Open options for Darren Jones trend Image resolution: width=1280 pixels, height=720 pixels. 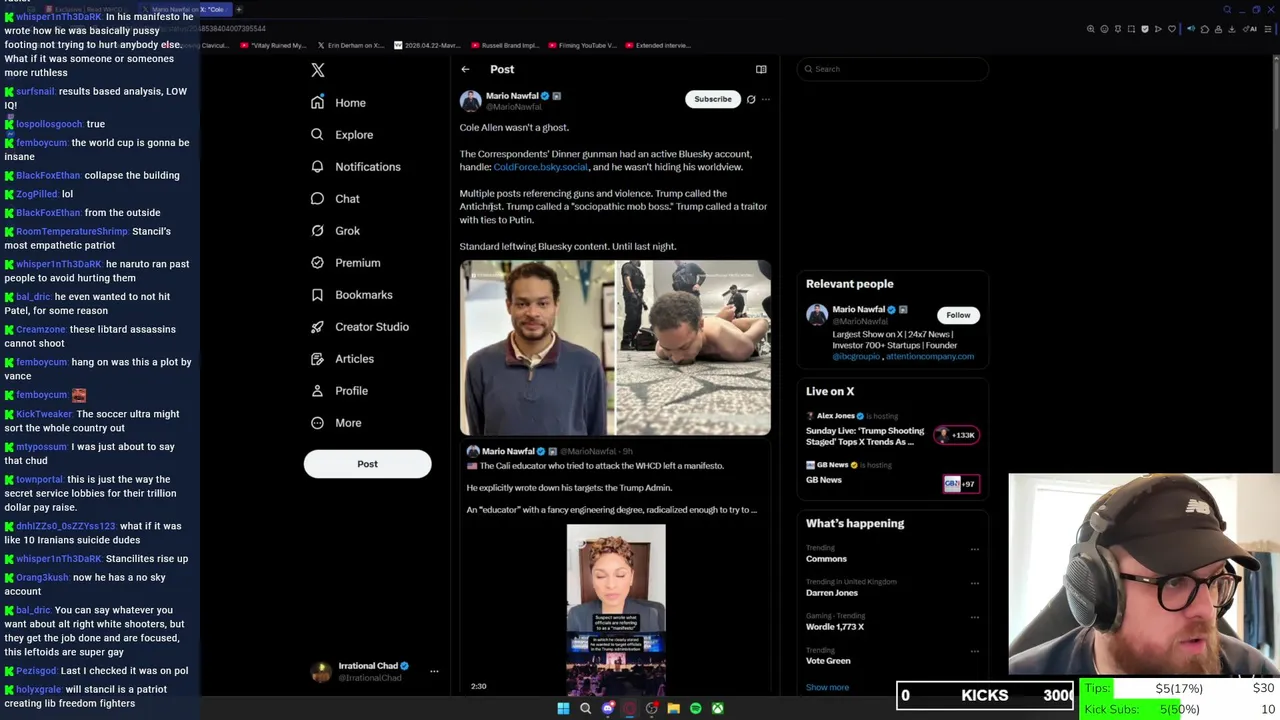(975, 582)
